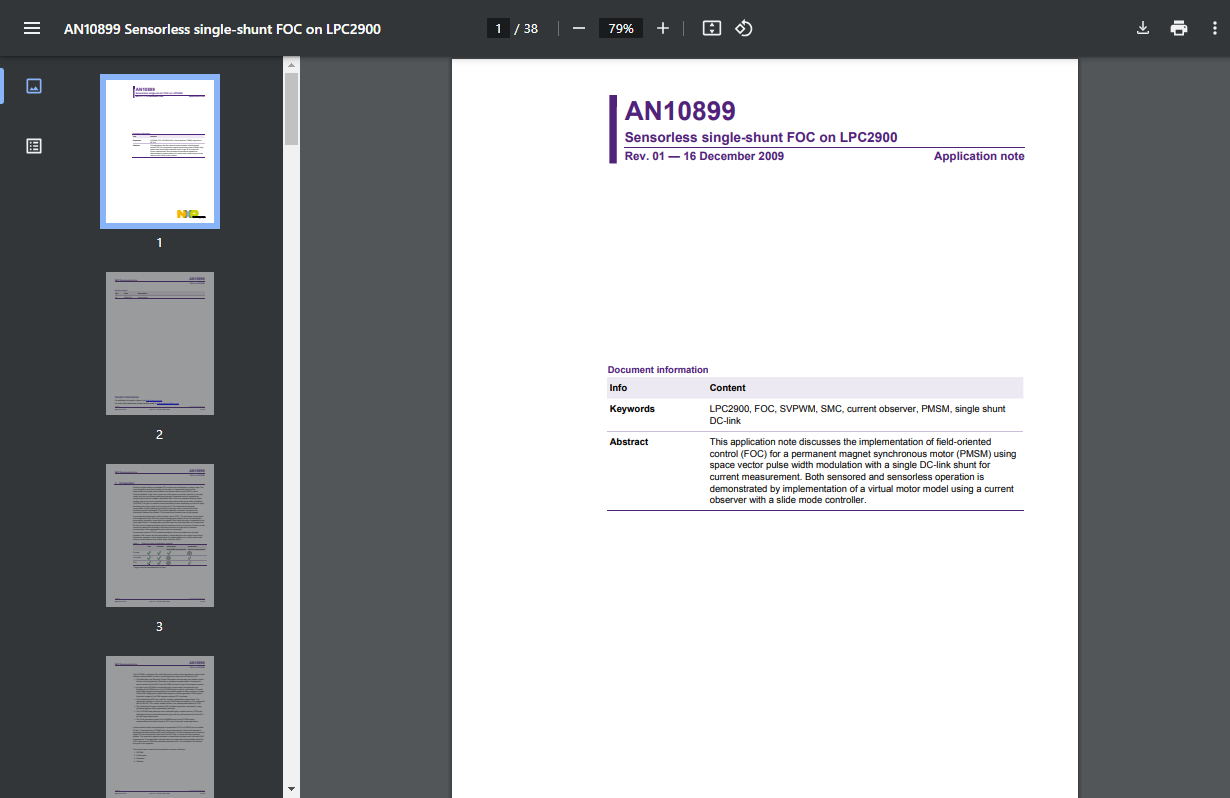The image size is (1230, 798).
Task: Click the AN10899 heading on the page
Action: 680,111
